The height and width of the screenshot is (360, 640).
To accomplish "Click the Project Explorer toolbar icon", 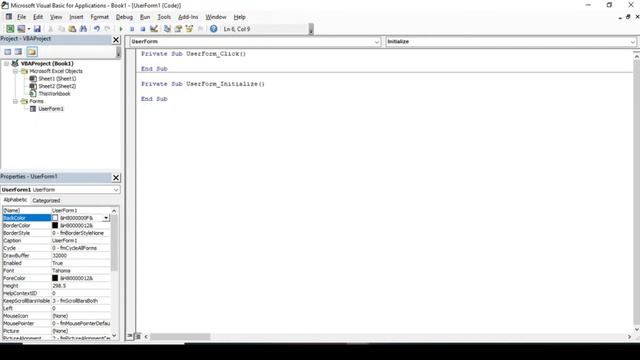I will tap(167, 29).
